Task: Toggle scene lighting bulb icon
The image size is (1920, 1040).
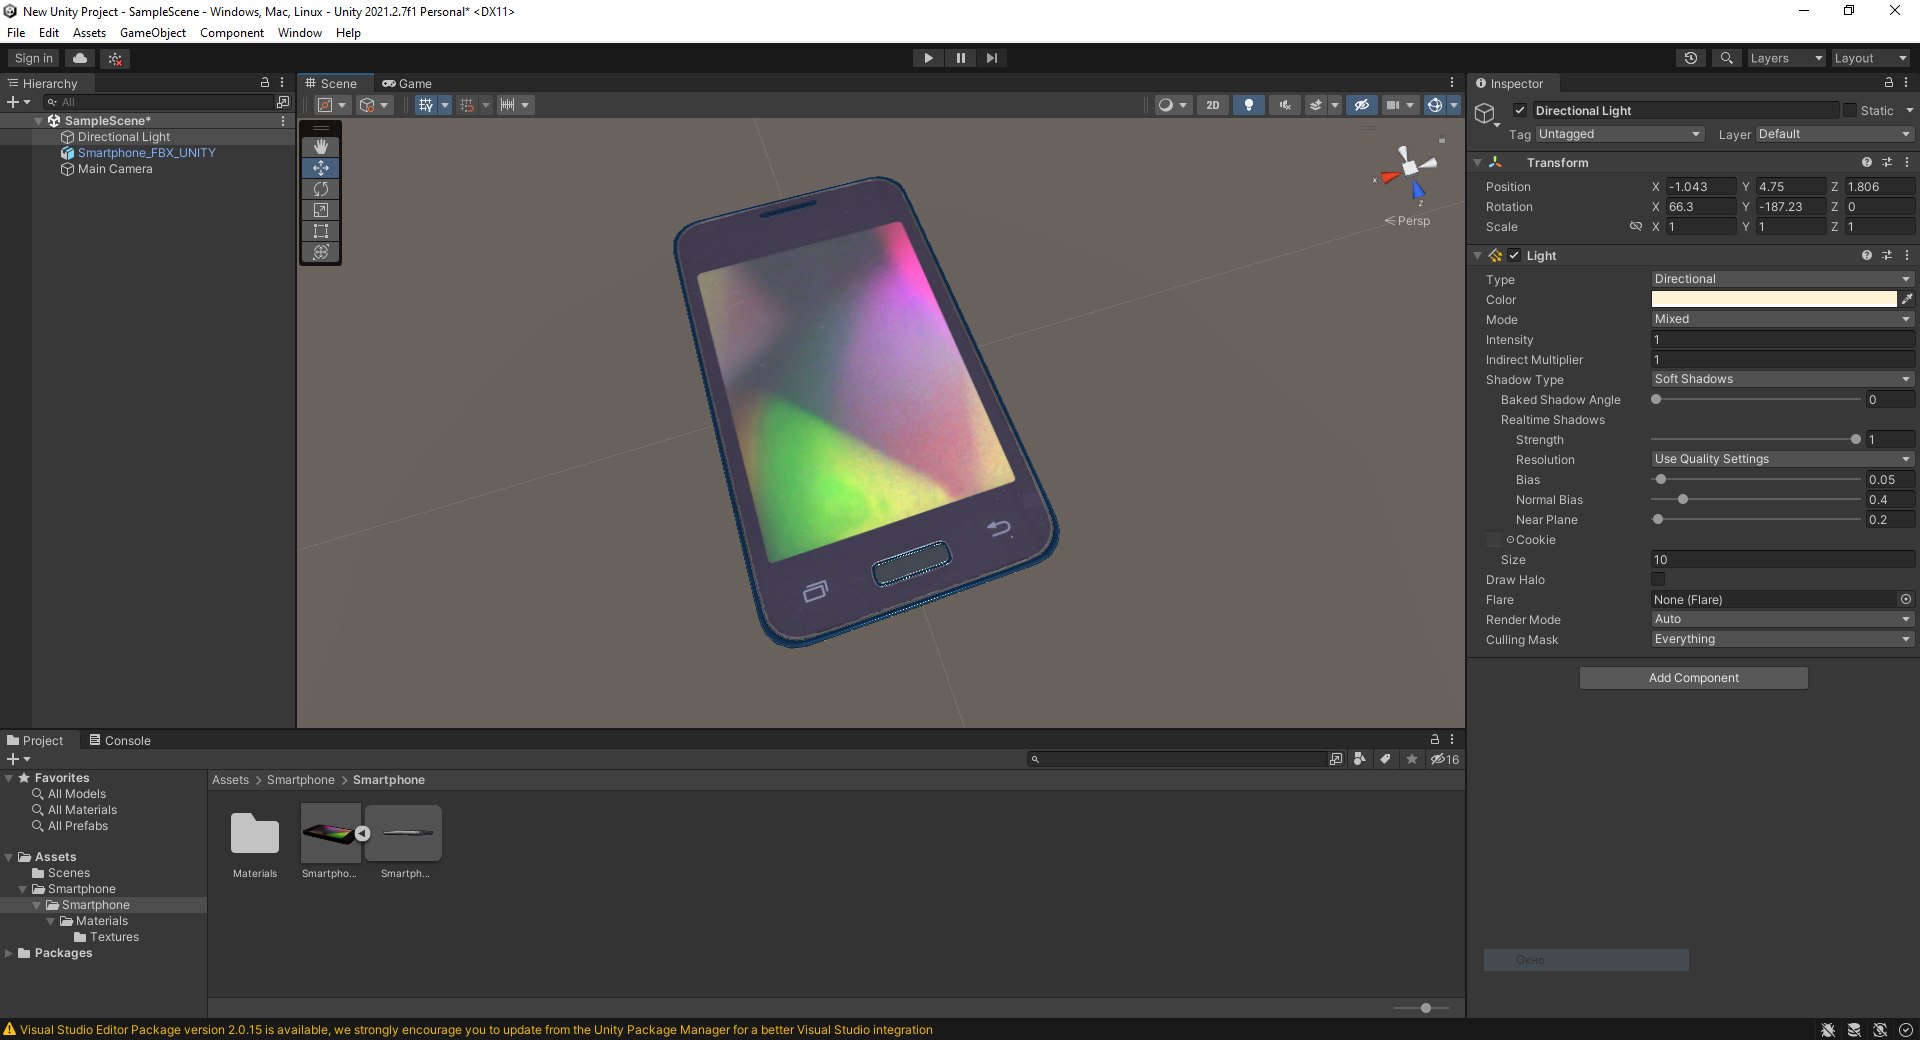Action: click(x=1248, y=105)
